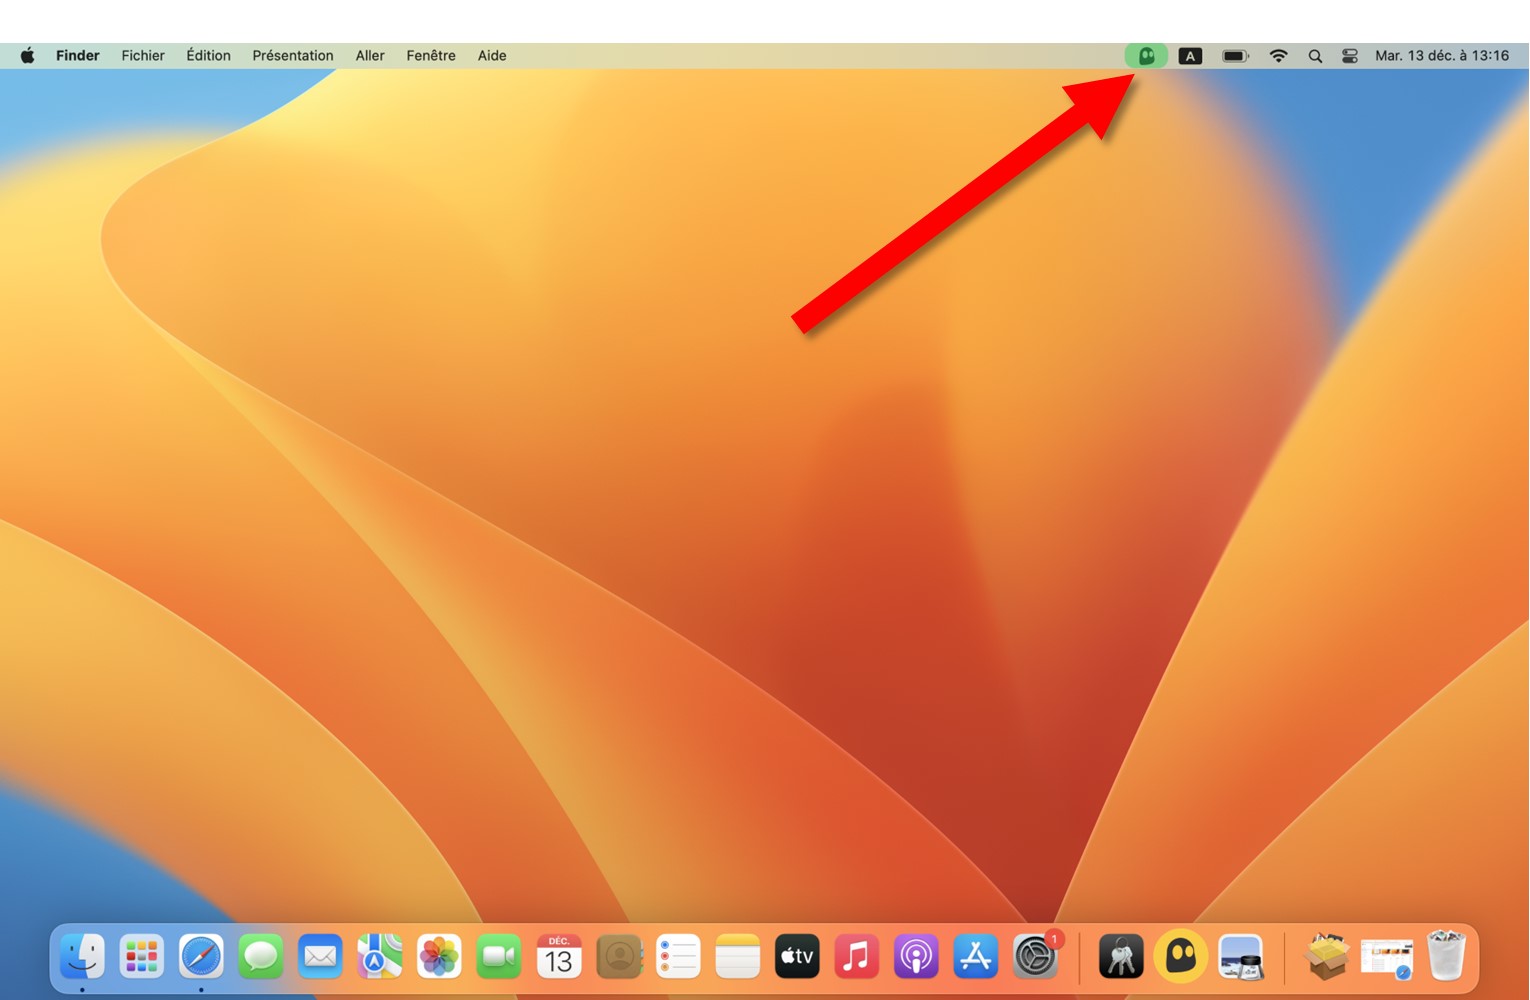Open the keyboard input source menu

click(1190, 56)
